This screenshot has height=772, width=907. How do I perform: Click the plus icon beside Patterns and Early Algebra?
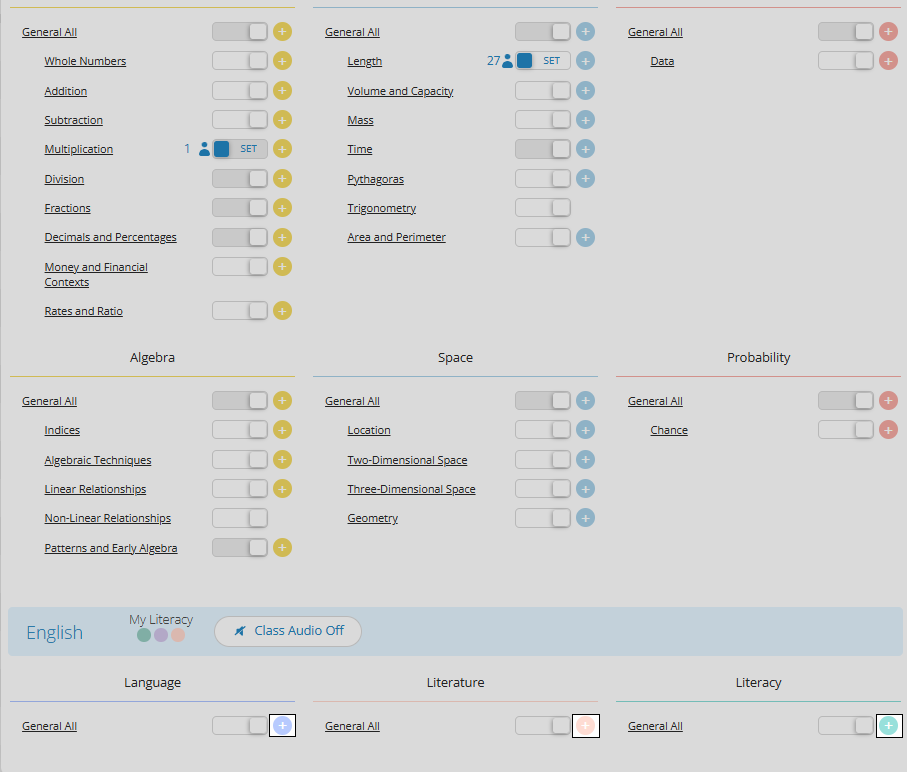(282, 548)
